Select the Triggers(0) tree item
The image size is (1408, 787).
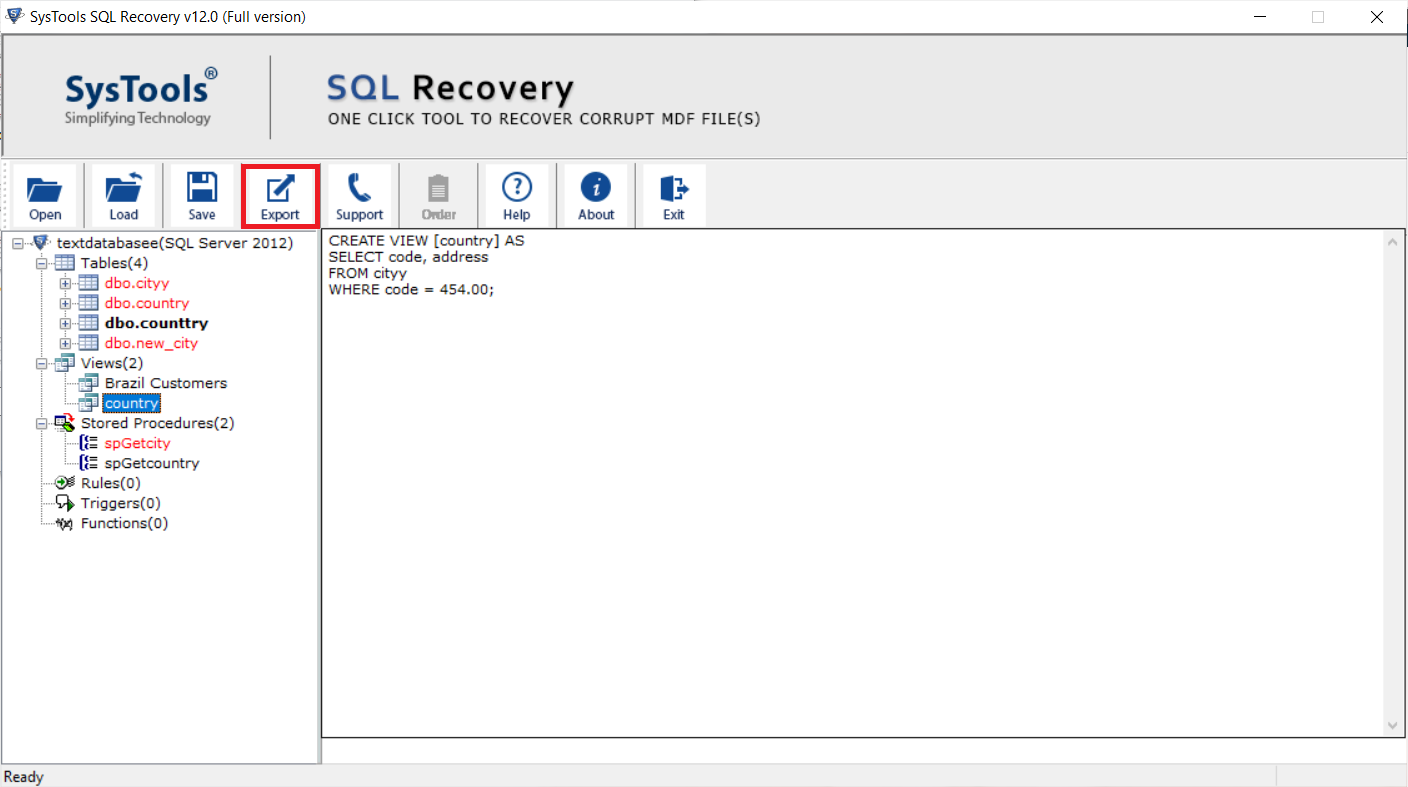[x=120, y=503]
